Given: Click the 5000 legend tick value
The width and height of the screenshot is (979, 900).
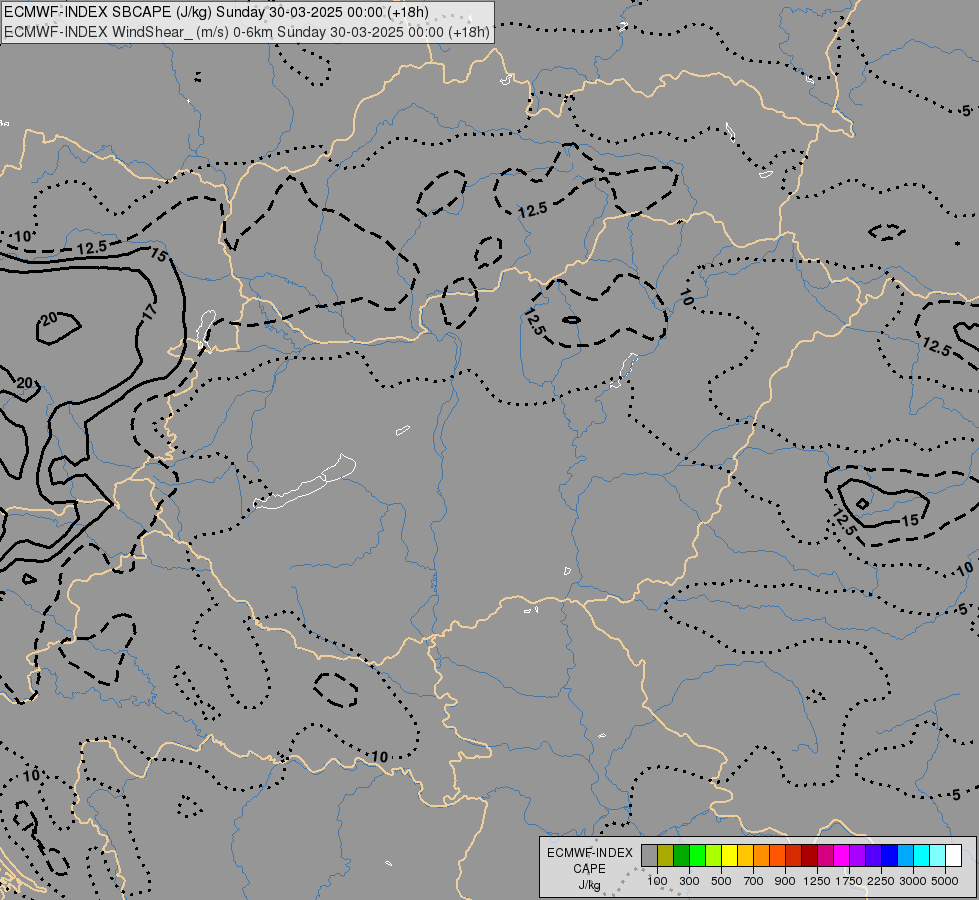Looking at the screenshot, I should click(x=945, y=881).
